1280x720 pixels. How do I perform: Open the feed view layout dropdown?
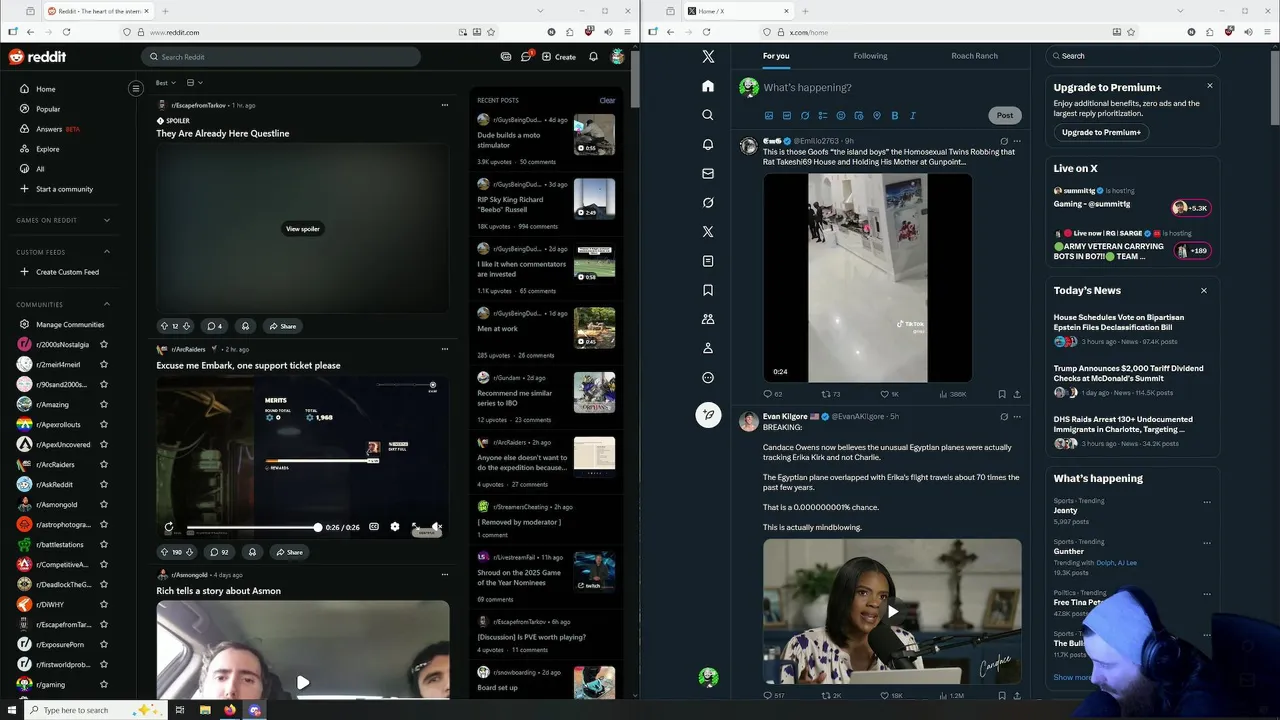click(x=194, y=83)
